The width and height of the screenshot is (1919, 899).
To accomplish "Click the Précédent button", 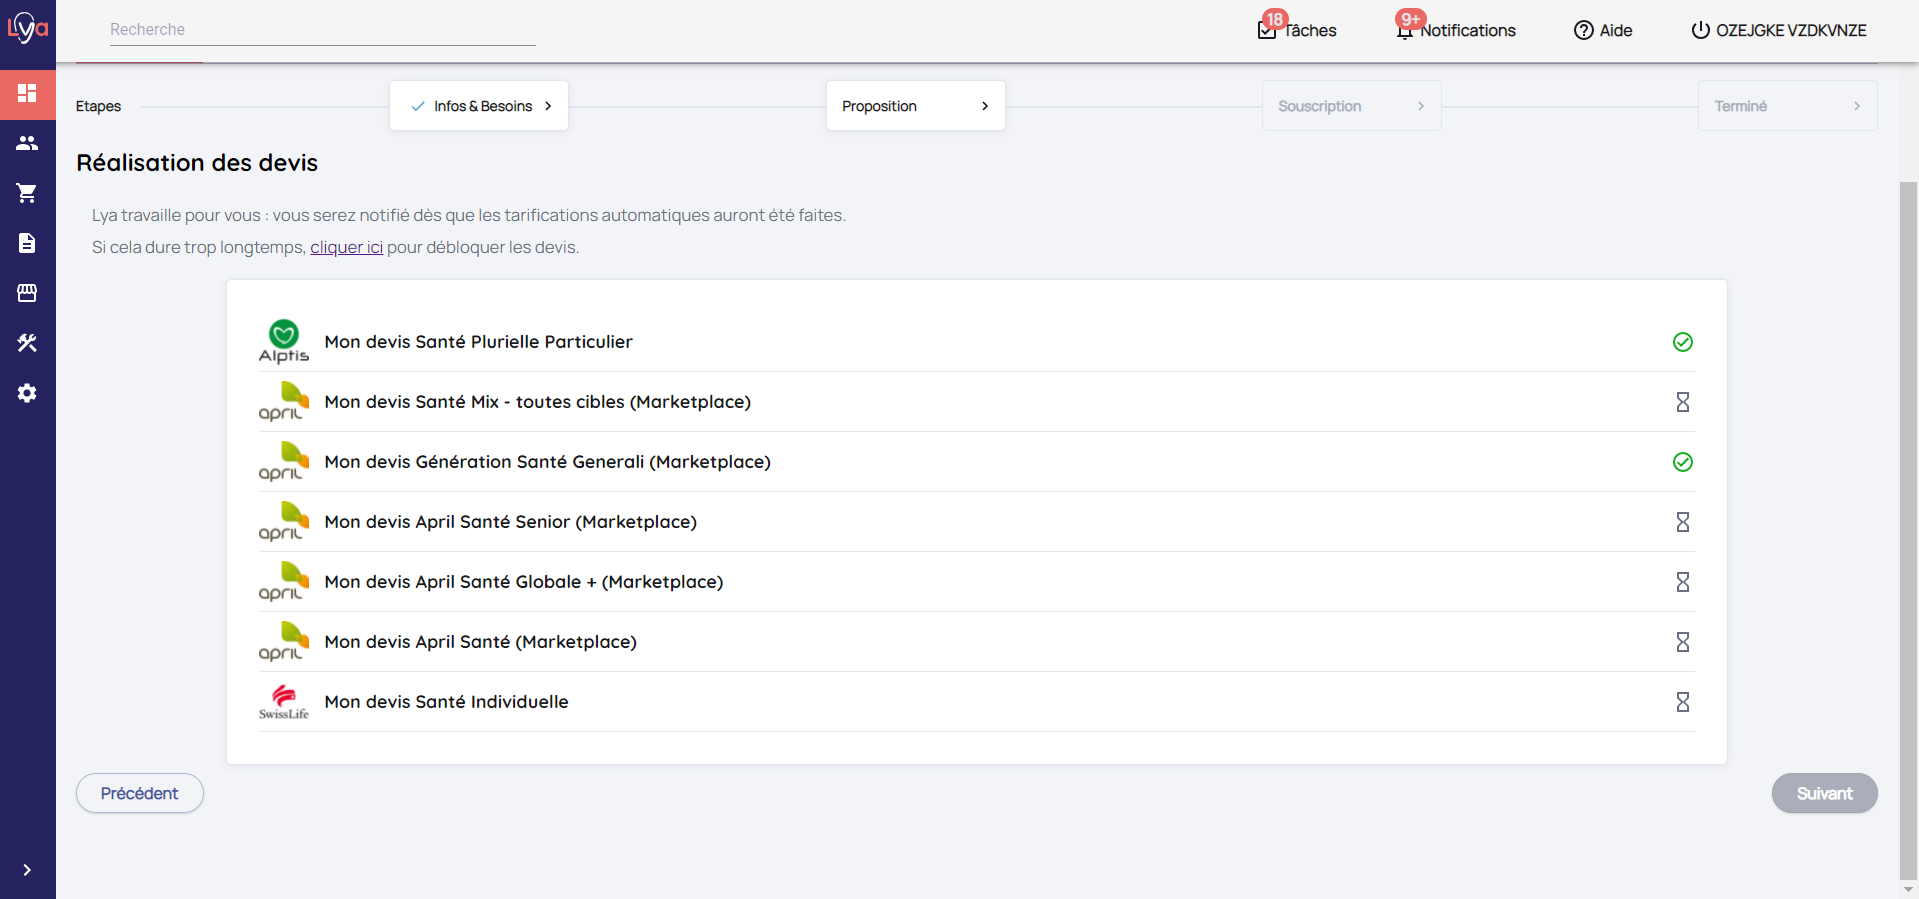I will (x=140, y=793).
